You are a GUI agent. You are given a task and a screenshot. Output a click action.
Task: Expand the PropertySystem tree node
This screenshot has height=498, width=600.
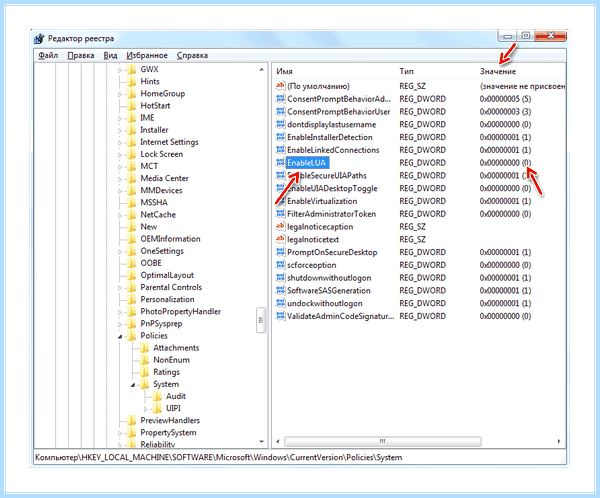[120, 433]
